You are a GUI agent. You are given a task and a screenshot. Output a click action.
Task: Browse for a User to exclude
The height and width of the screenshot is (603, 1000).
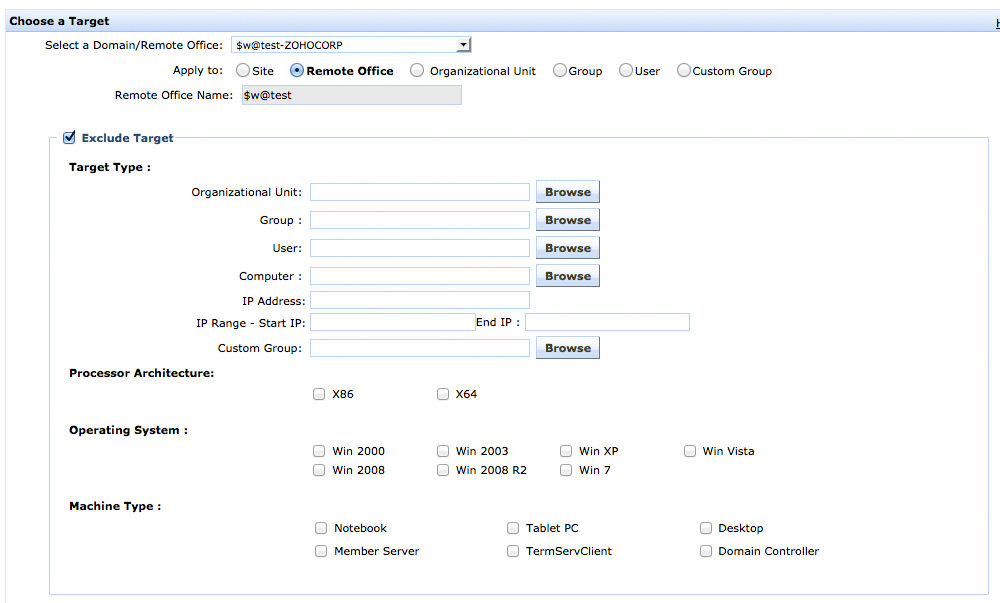pyautogui.click(x=567, y=248)
